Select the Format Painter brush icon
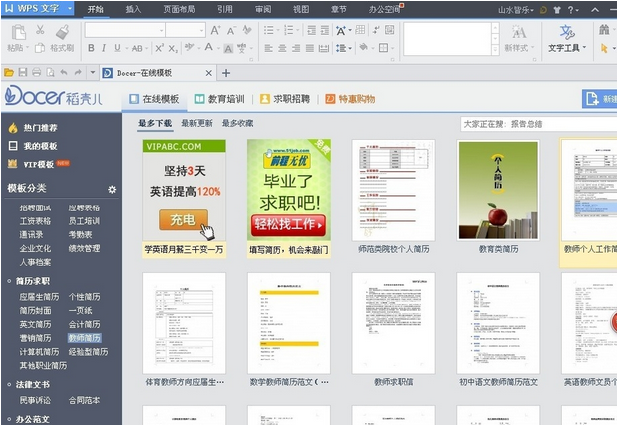Screen dimensions: 619x425 (x=63, y=32)
